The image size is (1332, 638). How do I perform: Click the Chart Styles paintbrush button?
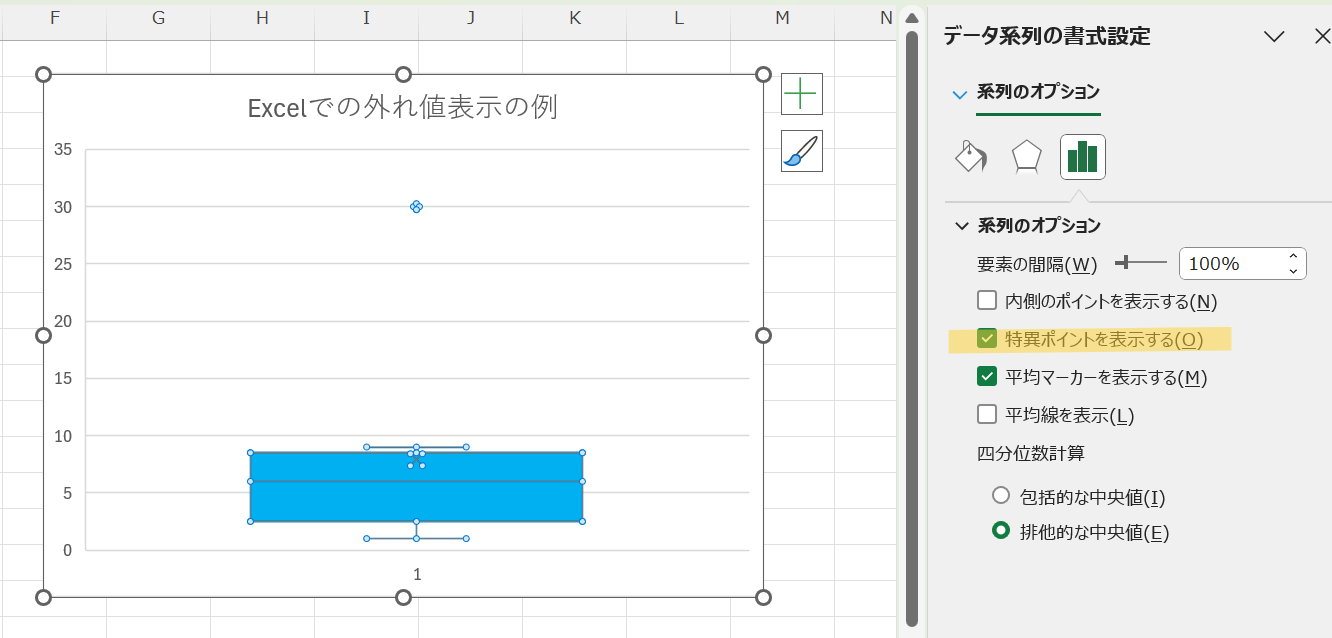click(801, 151)
